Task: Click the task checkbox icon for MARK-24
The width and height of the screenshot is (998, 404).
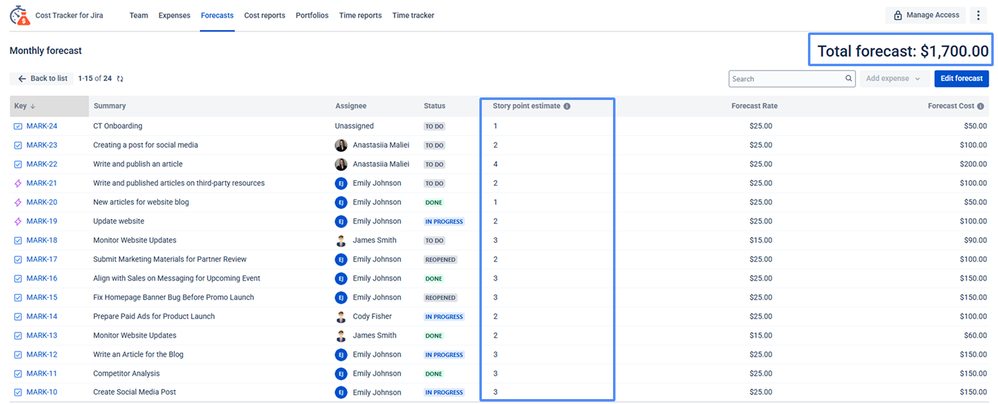Action: click(18, 126)
